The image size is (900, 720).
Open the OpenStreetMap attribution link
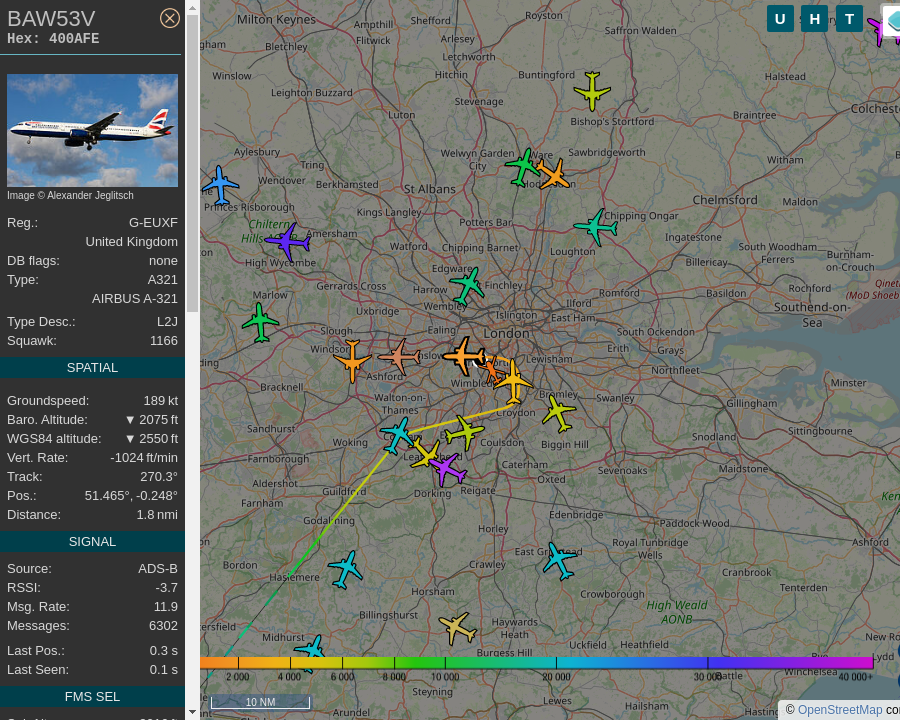point(840,710)
